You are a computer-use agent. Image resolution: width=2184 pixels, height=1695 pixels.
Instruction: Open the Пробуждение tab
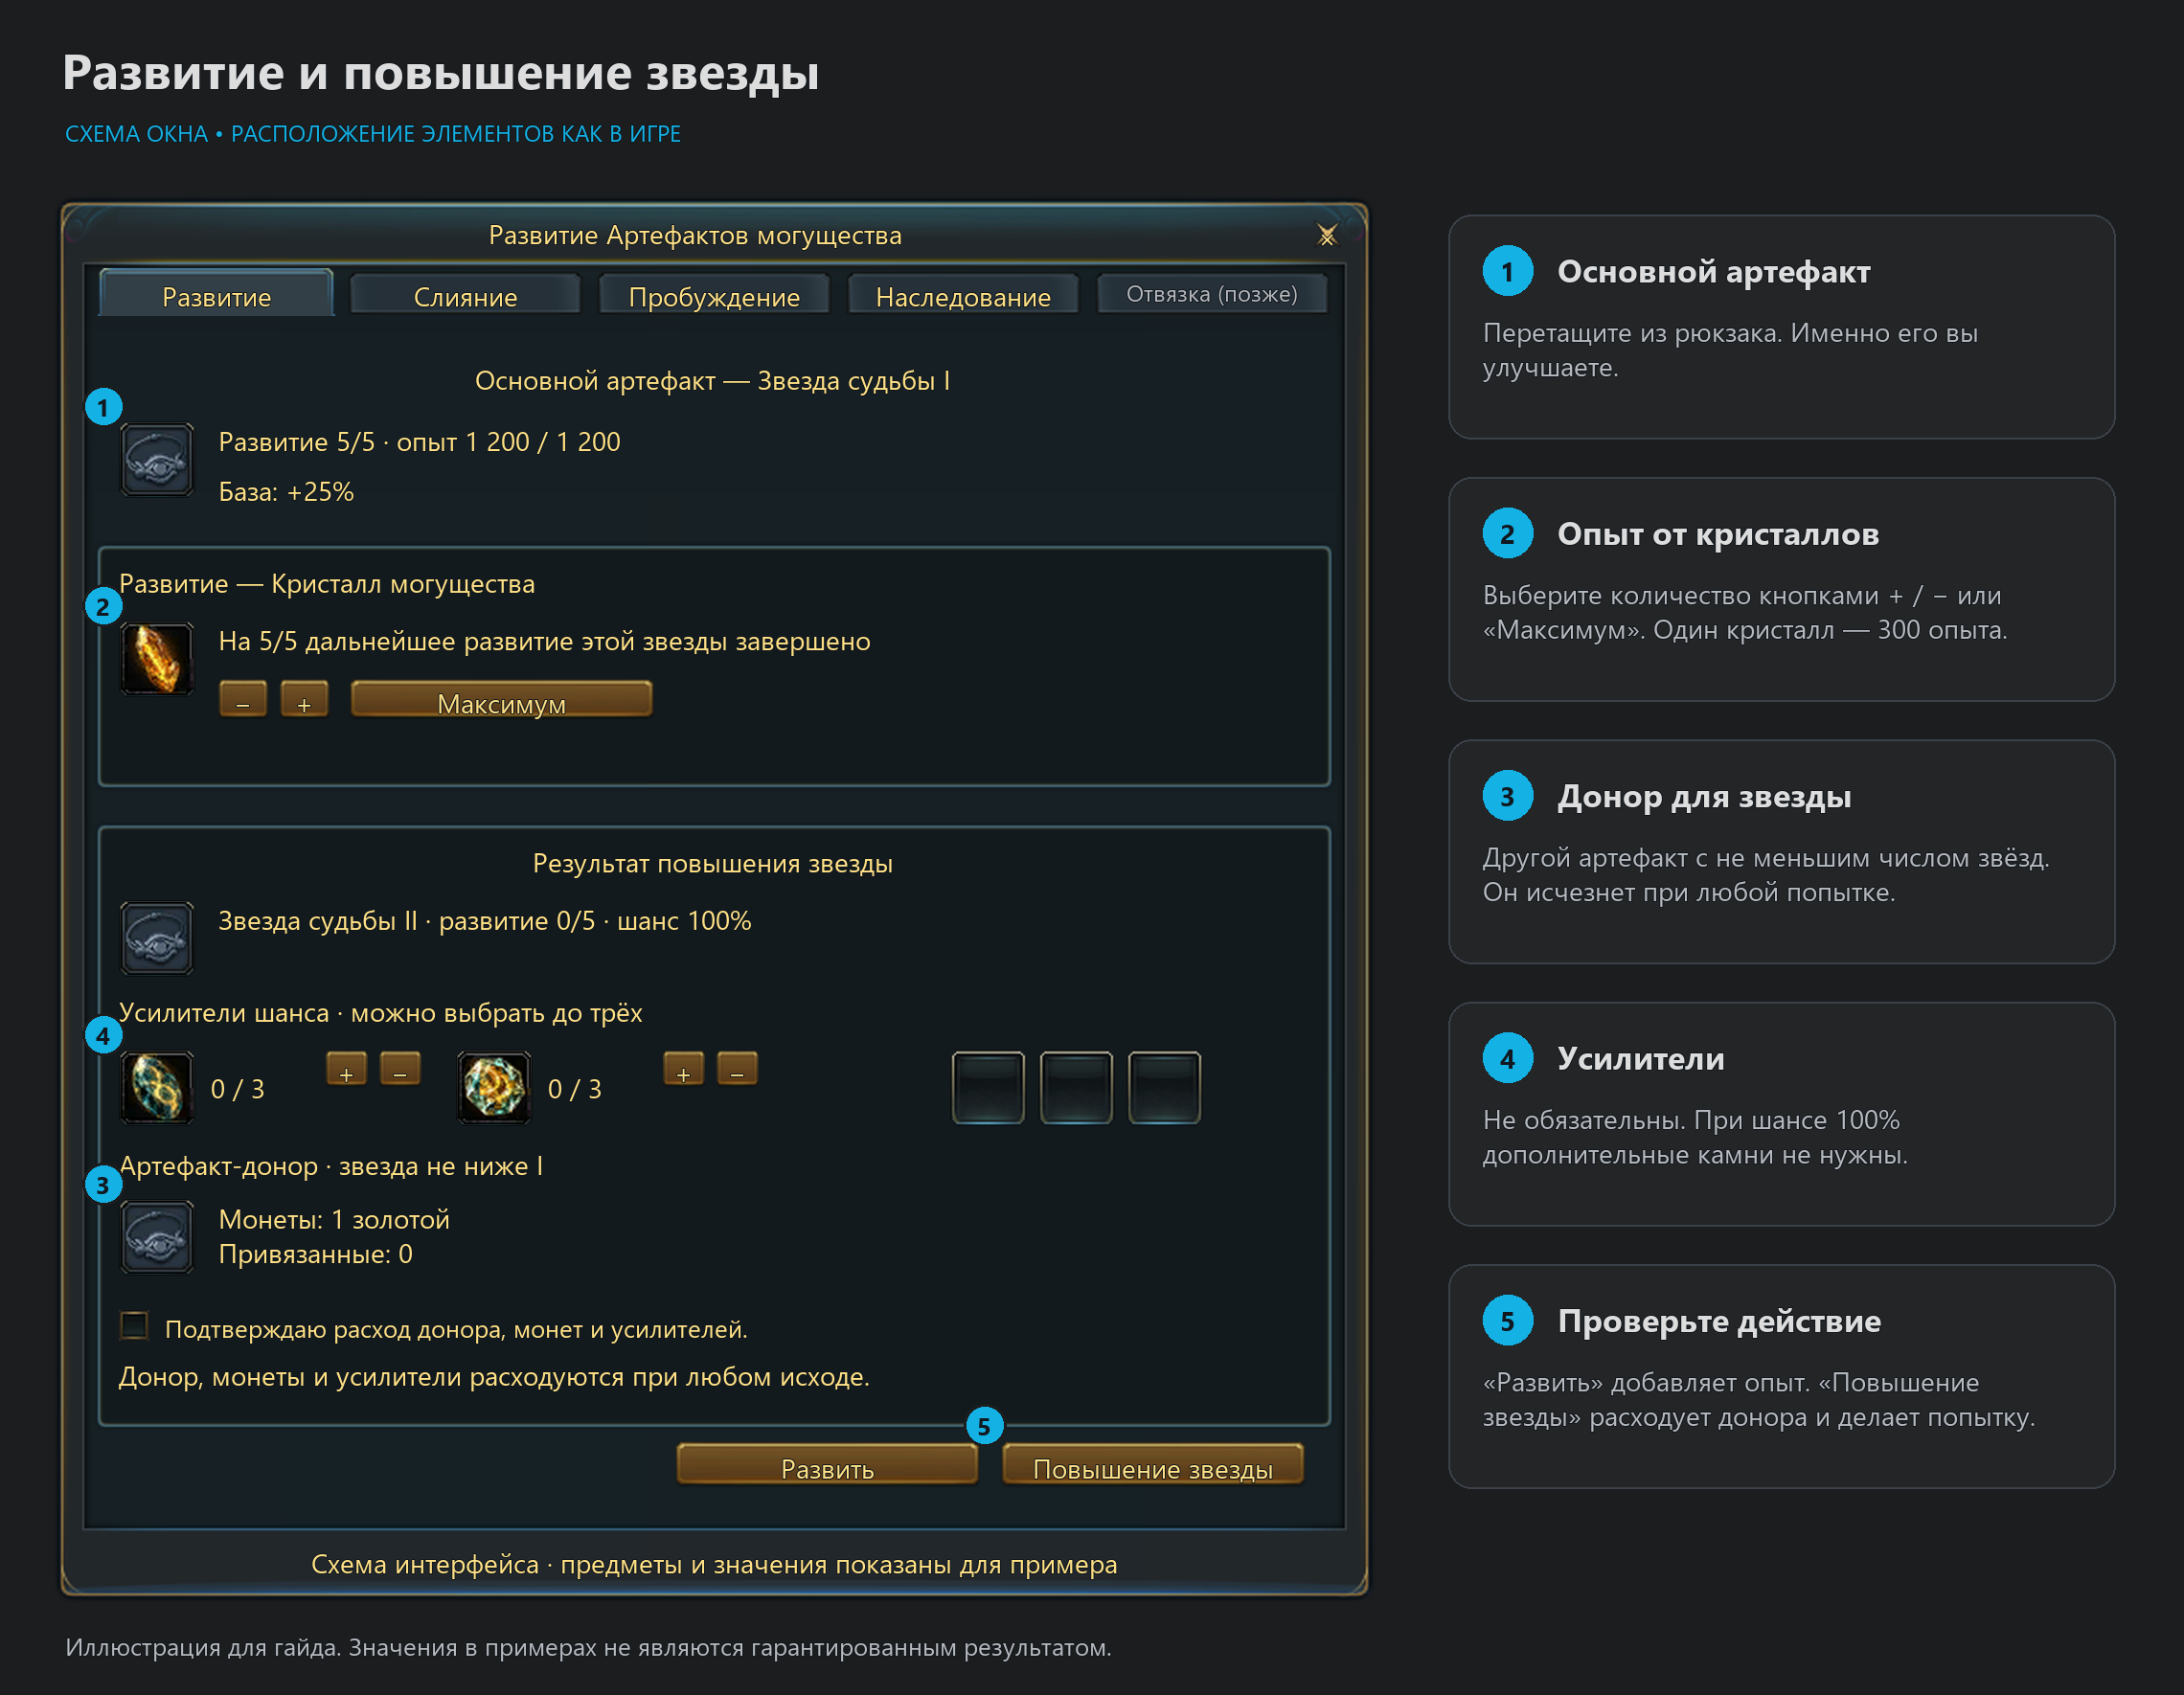point(714,294)
